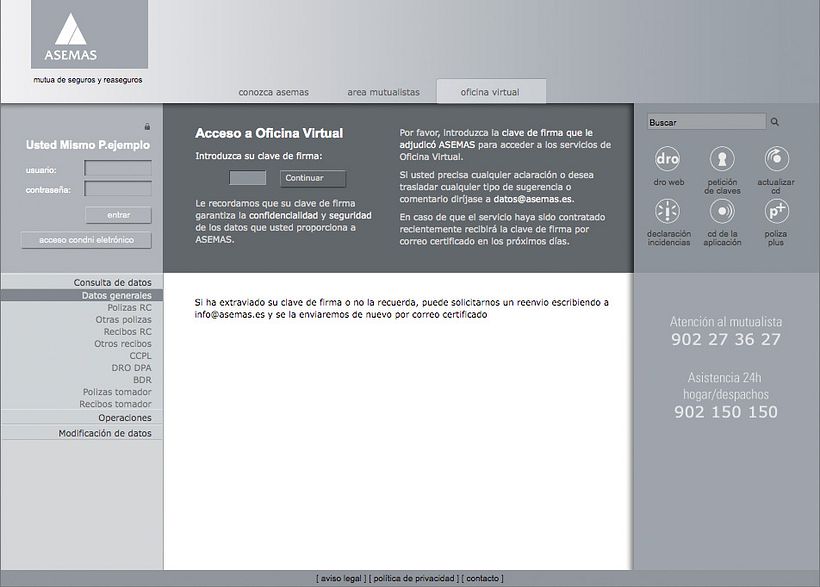Open the BDR sidebar entry
The image size is (820, 587).
click(x=142, y=380)
